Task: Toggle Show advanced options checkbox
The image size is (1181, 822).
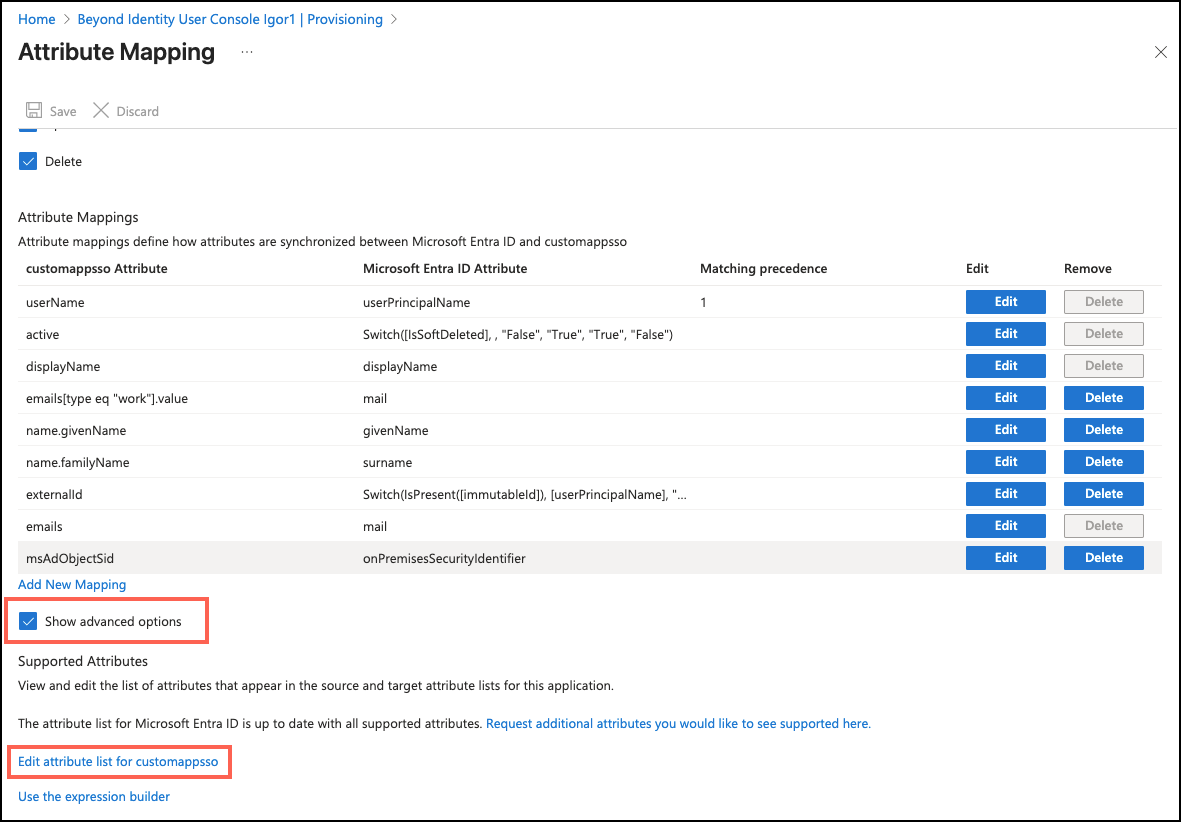Action: 28,622
